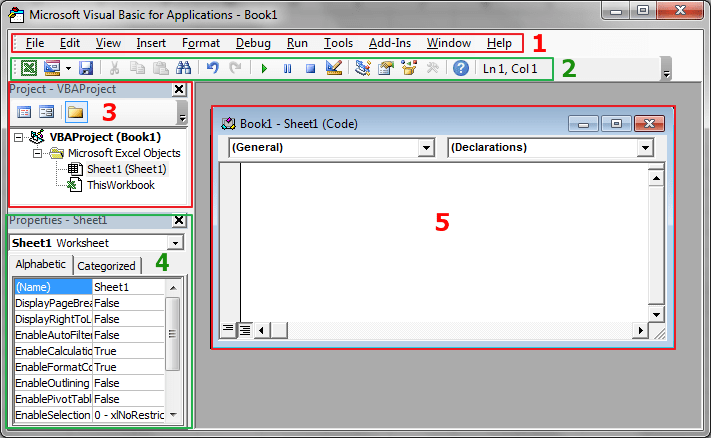Run the macro with the green play icon
This screenshot has height=438, width=711.
click(264, 69)
